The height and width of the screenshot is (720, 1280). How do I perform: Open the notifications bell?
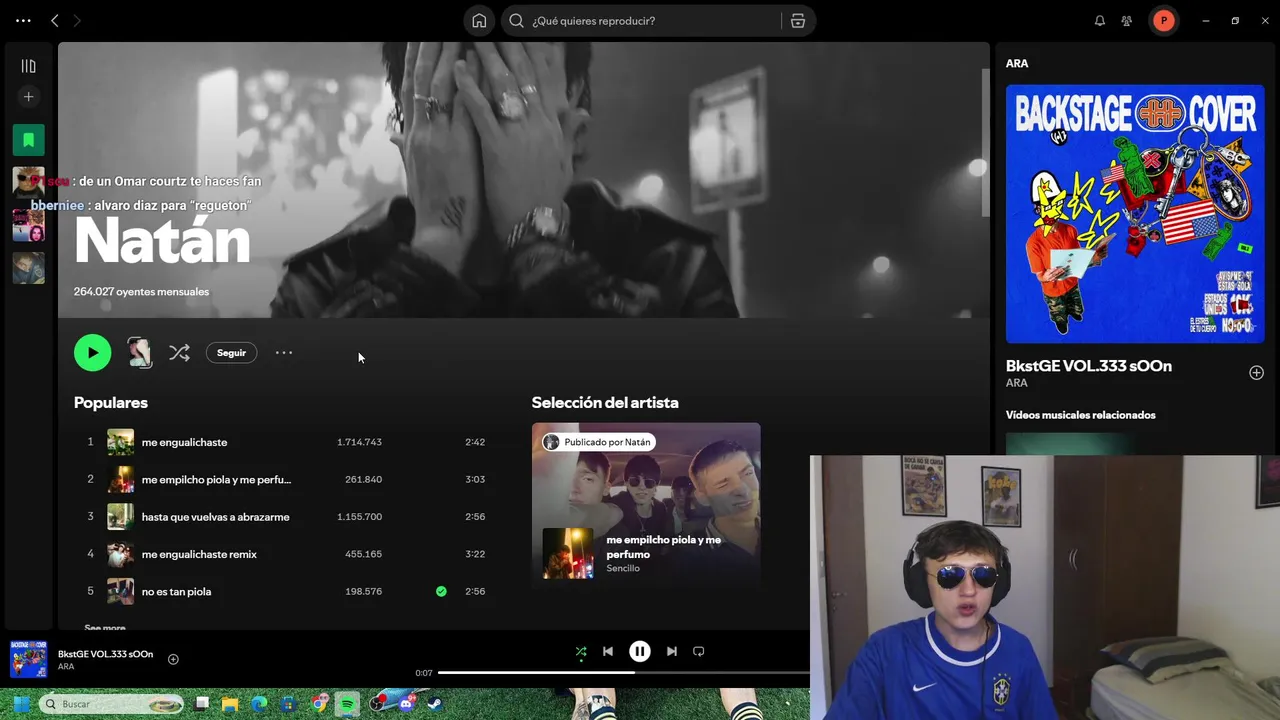coord(1100,21)
